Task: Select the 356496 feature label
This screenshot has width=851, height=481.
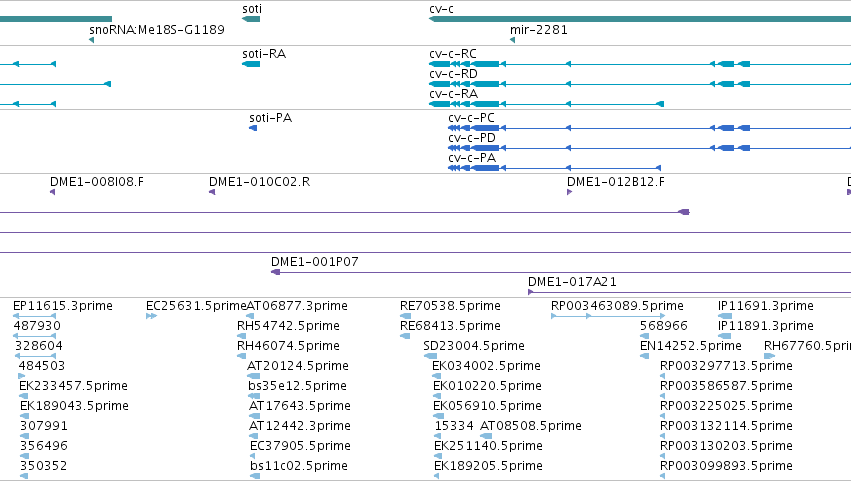Action: point(44,446)
